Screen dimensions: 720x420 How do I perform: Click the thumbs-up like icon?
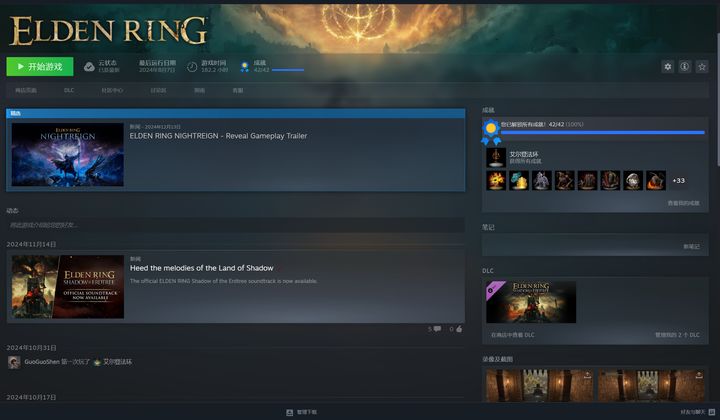pos(459,329)
